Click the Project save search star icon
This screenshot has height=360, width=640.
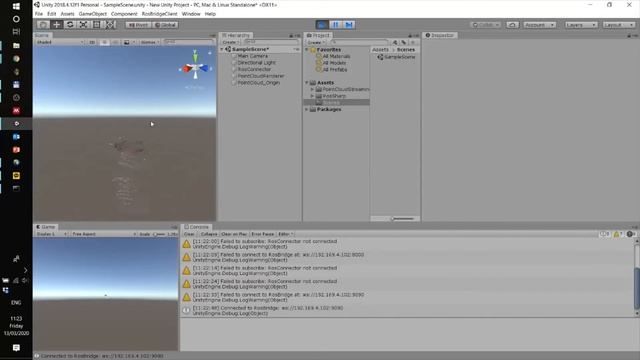(413, 42)
